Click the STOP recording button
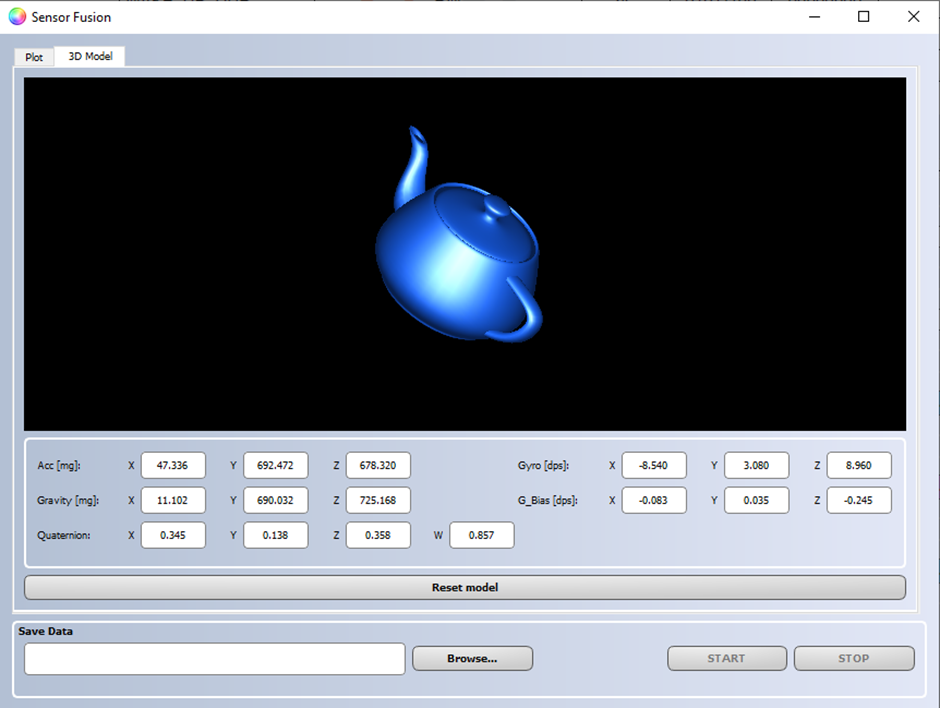Image resolution: width=940 pixels, height=708 pixels. pyautogui.click(x=854, y=658)
